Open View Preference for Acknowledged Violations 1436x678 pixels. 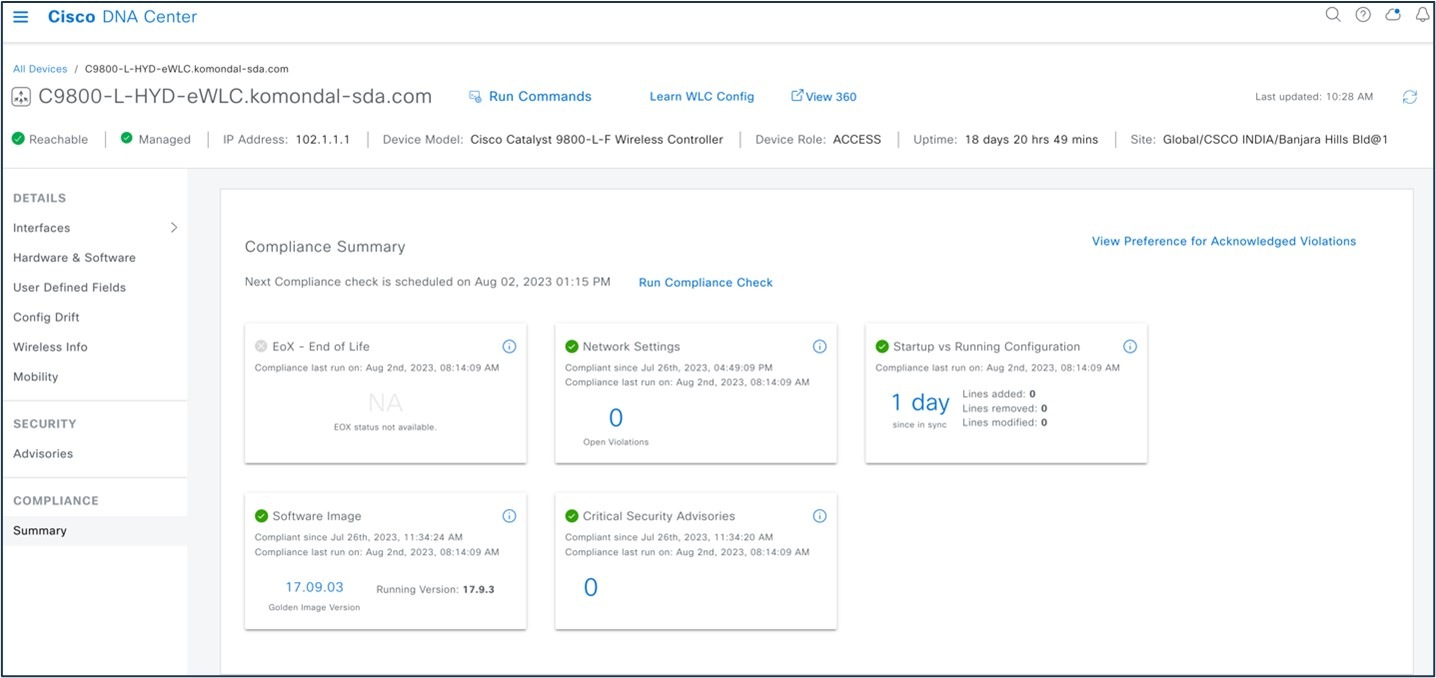click(1223, 241)
